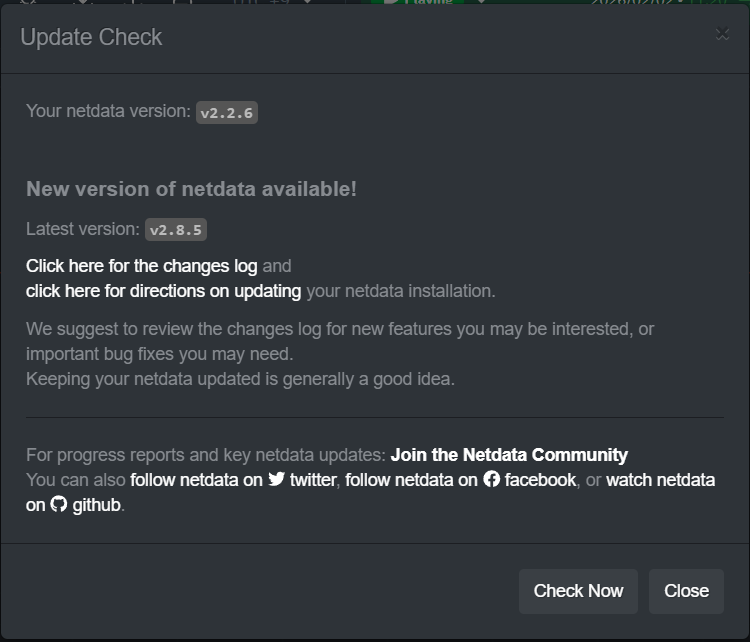The image size is (750, 642).
Task: Select the "watch netdata" link text
Action: (x=660, y=480)
